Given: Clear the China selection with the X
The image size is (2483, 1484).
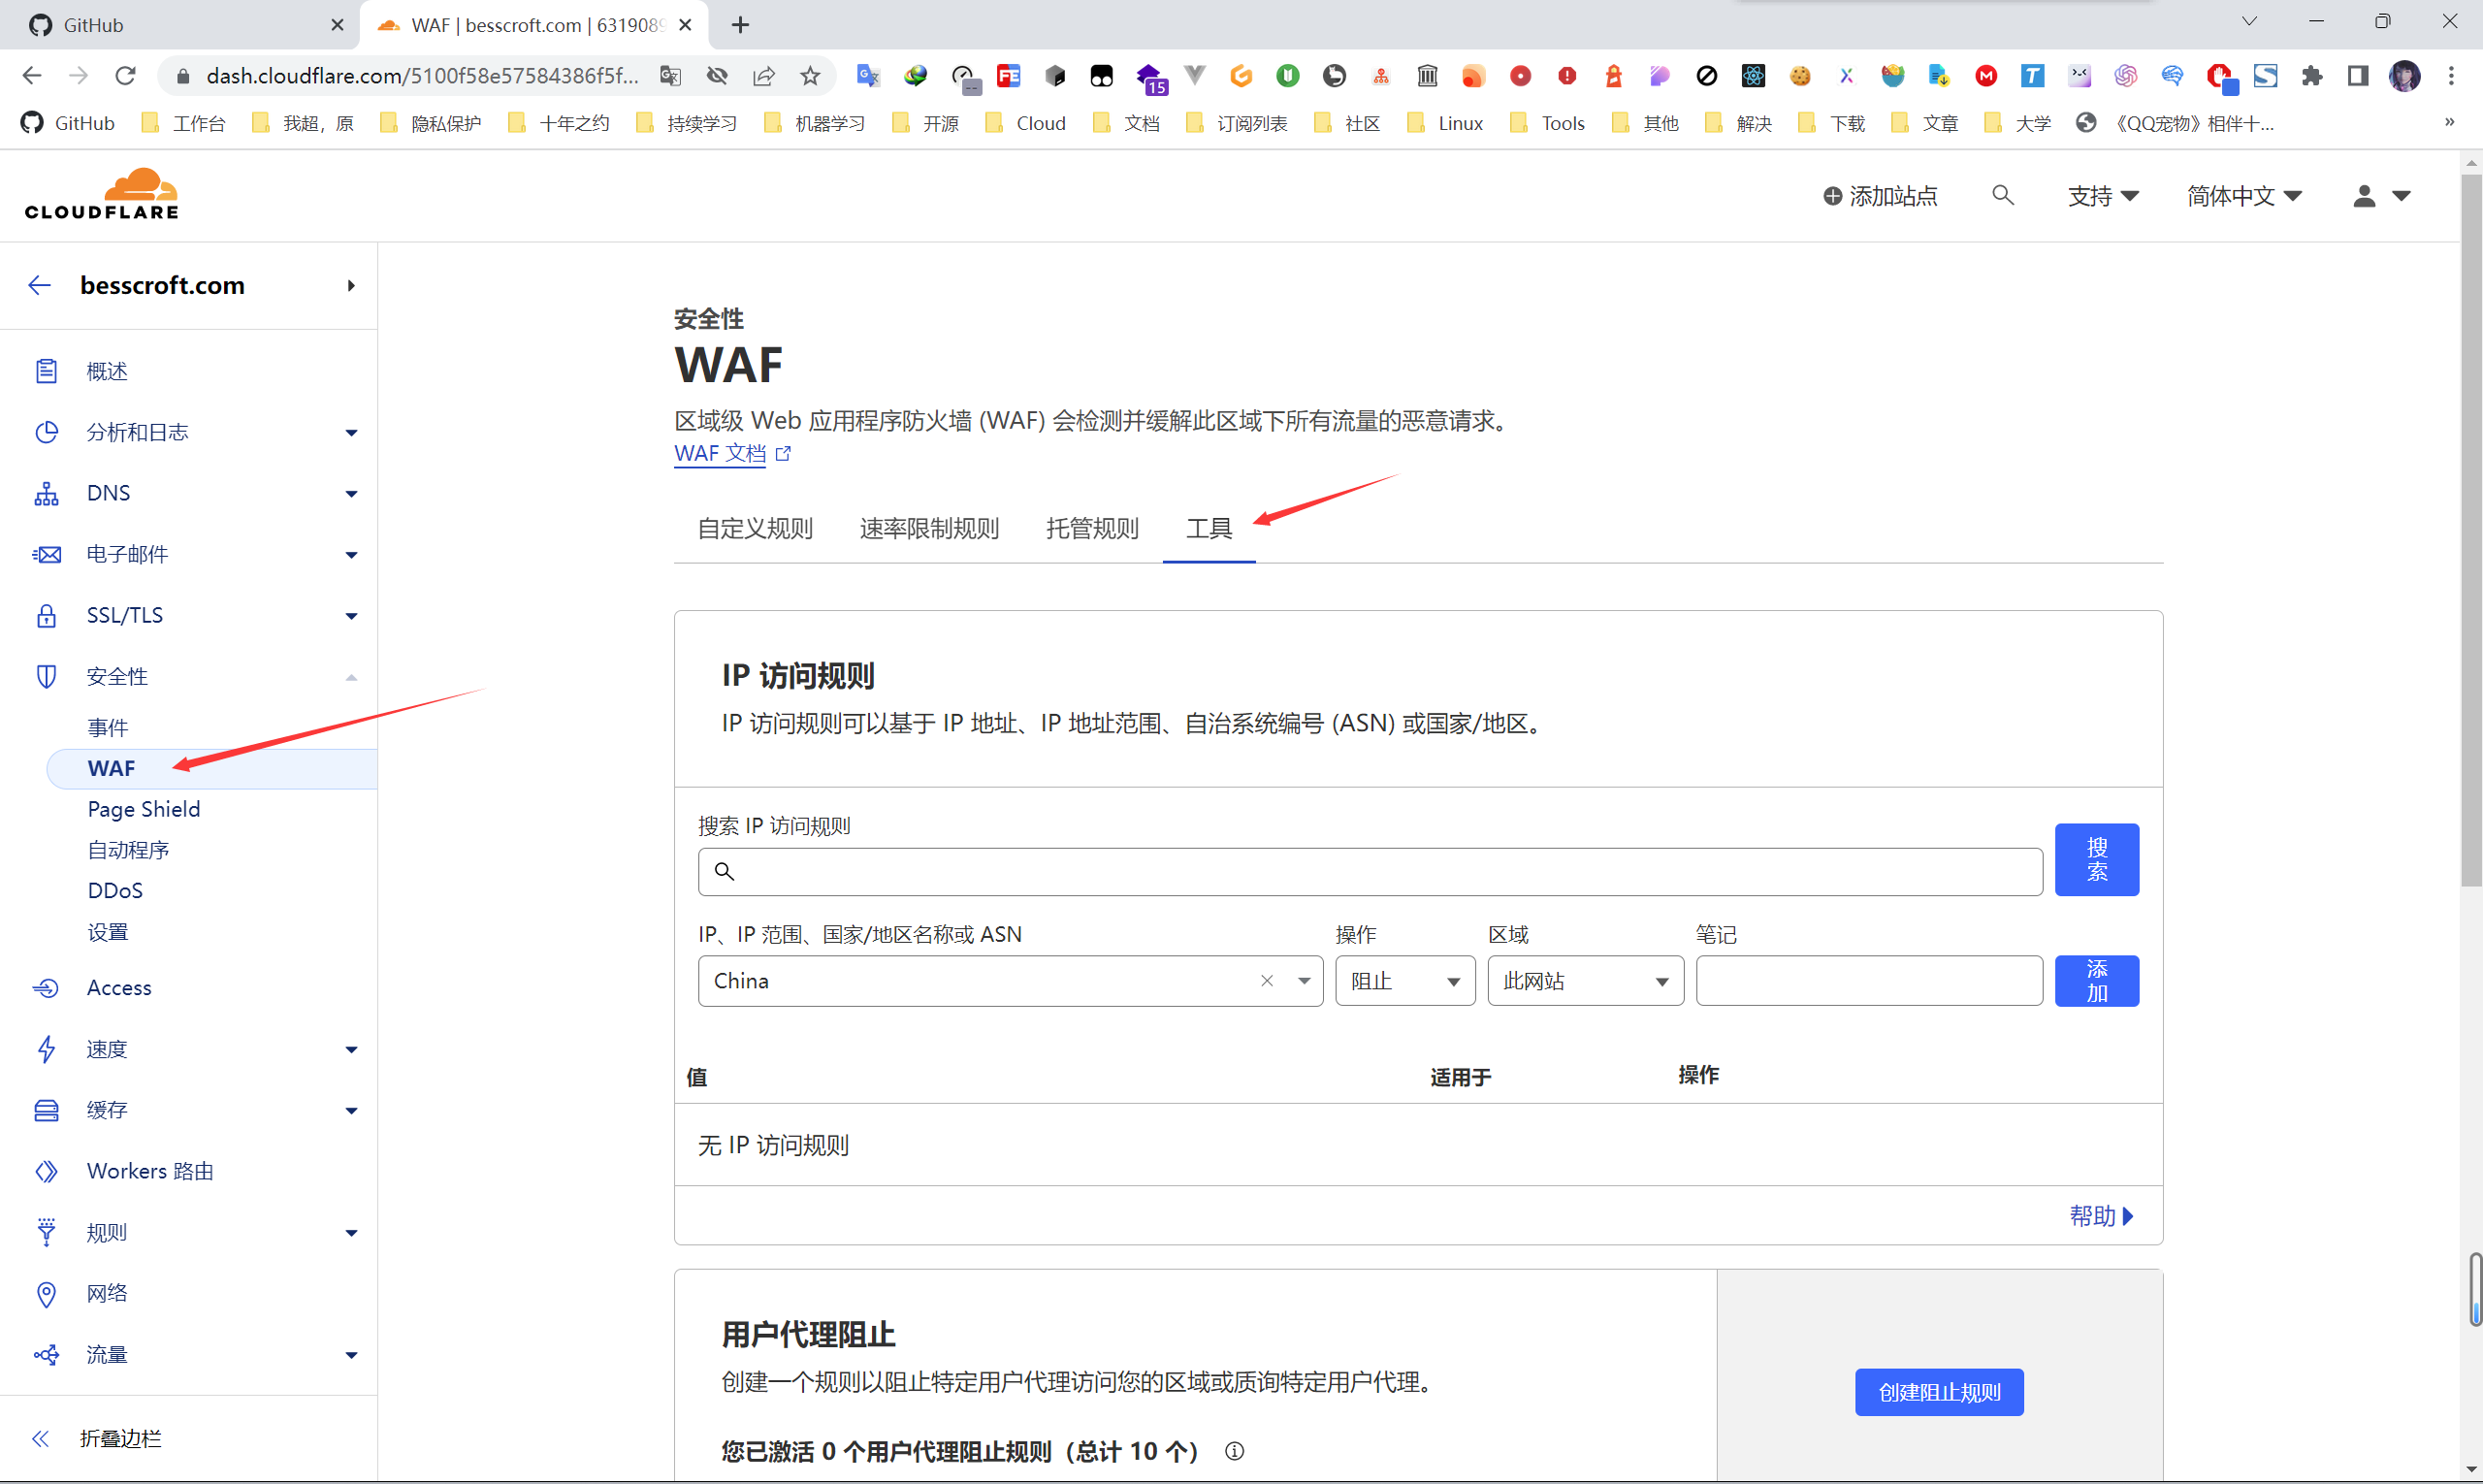Looking at the screenshot, I should pos(1267,981).
